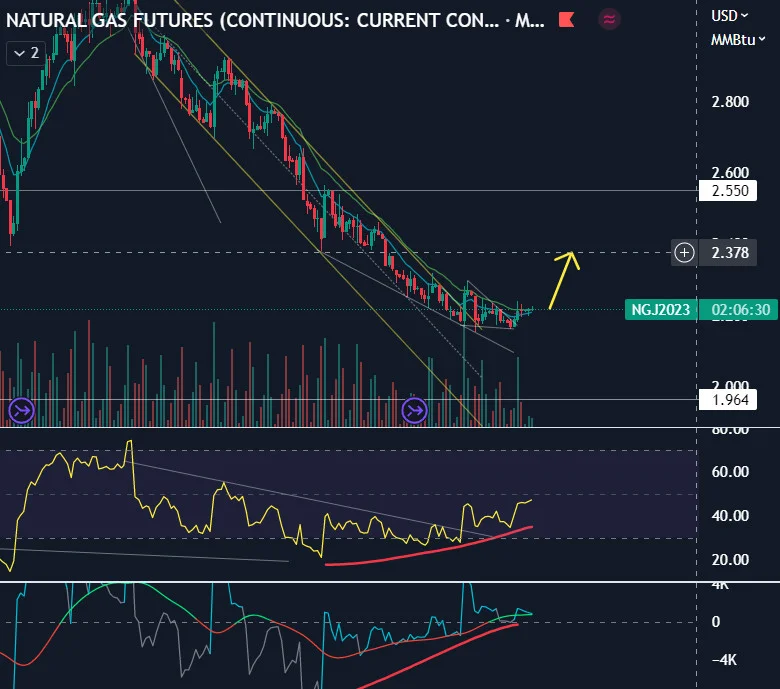Open the MMBtu unit dropdown
This screenshot has width=780, height=689.
[738, 40]
